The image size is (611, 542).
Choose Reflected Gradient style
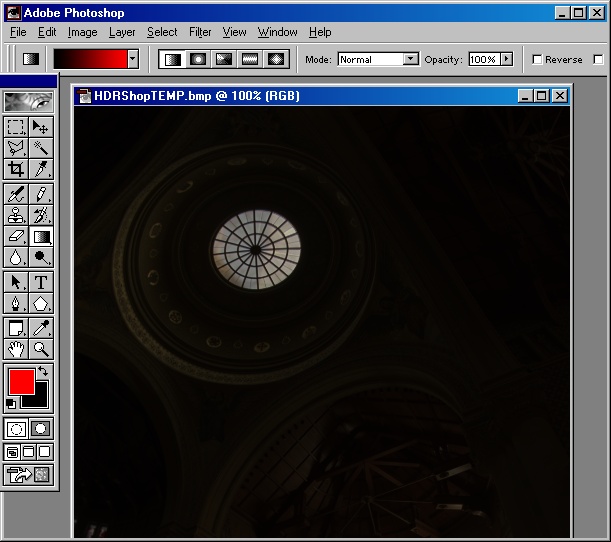[250, 59]
